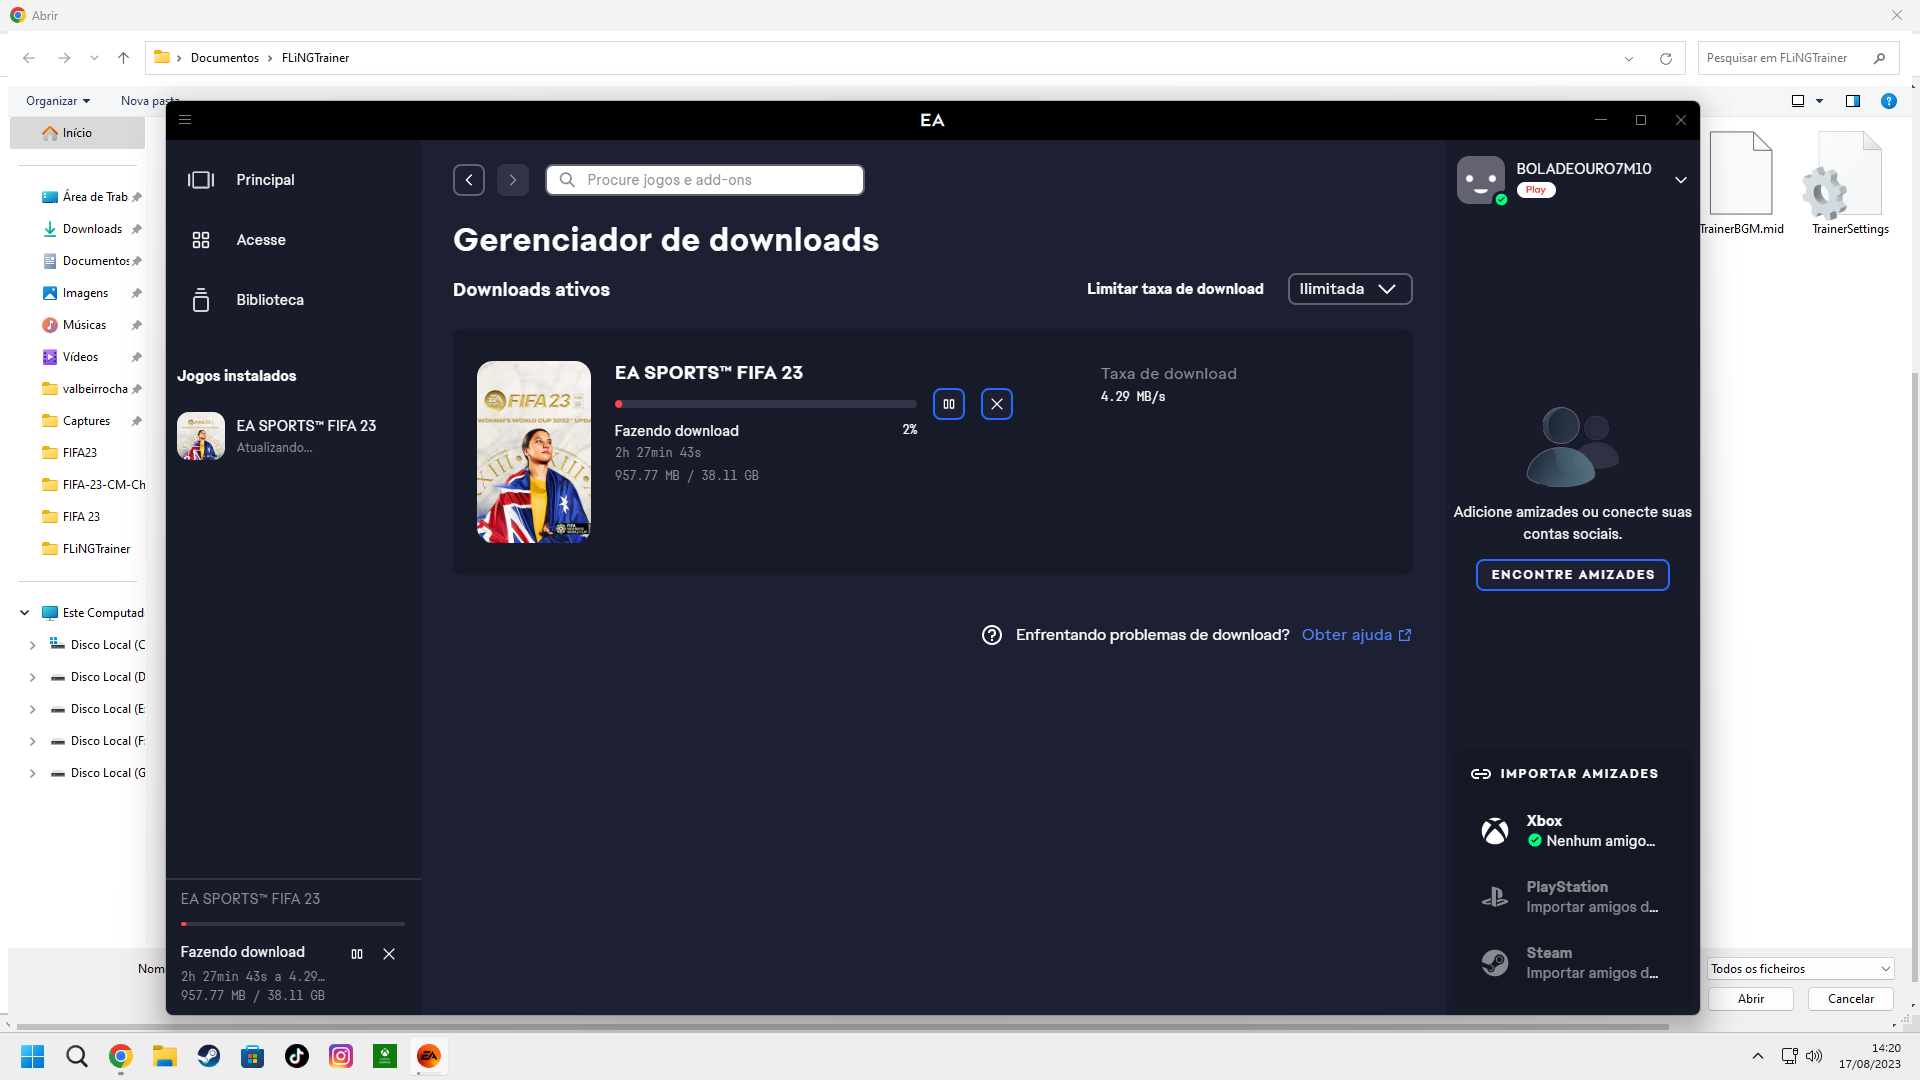
Task: Click Documentos in the breadcrumb path
Action: [x=225, y=58]
